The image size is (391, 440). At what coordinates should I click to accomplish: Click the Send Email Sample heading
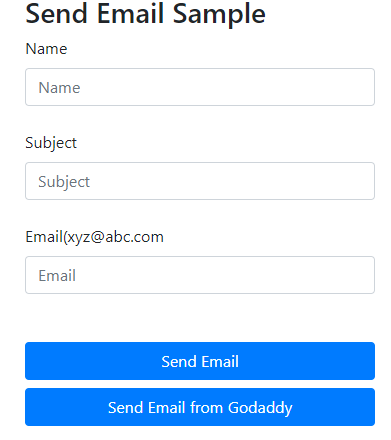(146, 14)
